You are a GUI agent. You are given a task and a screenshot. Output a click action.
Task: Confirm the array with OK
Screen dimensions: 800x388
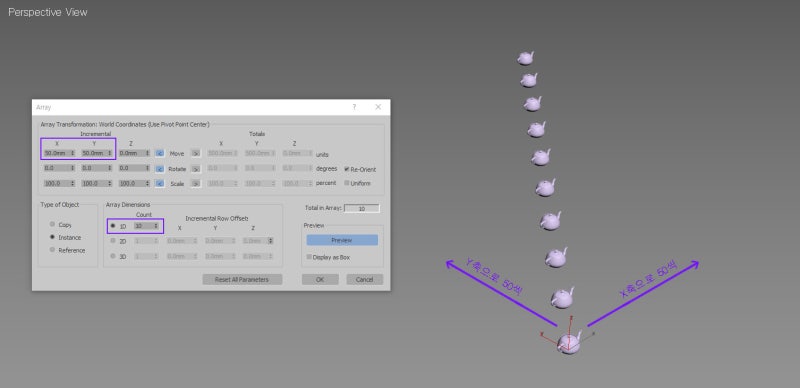click(x=320, y=279)
